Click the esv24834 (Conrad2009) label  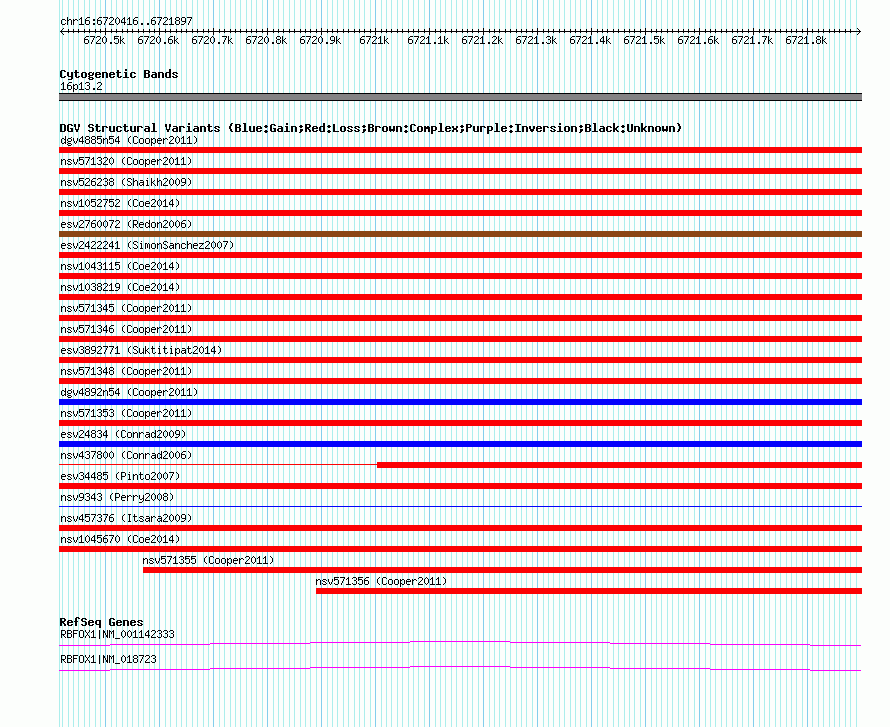pyautogui.click(x=123, y=434)
